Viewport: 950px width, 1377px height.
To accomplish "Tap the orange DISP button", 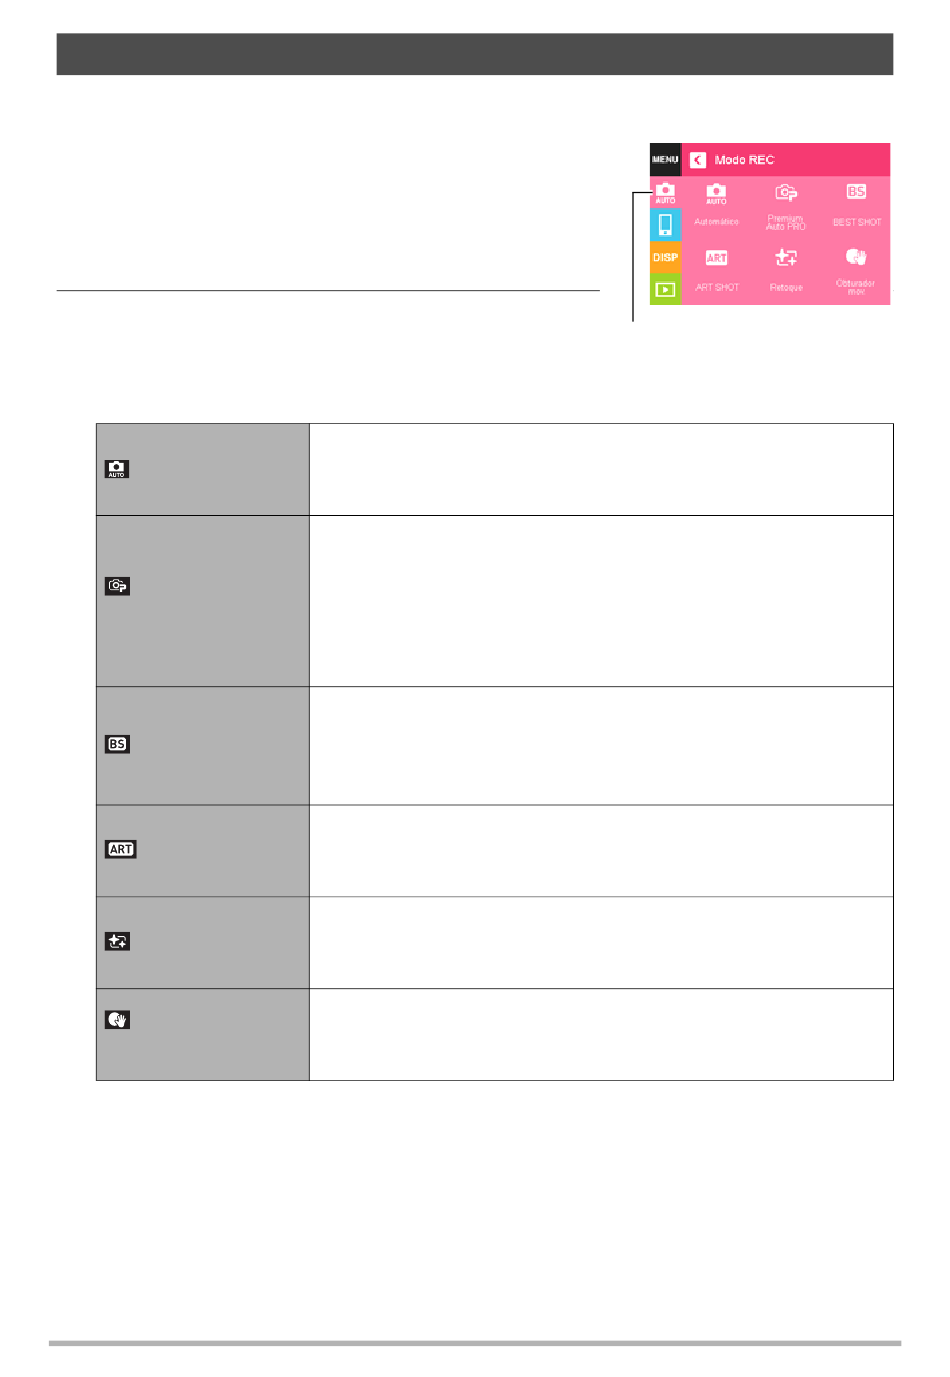I will click(665, 257).
